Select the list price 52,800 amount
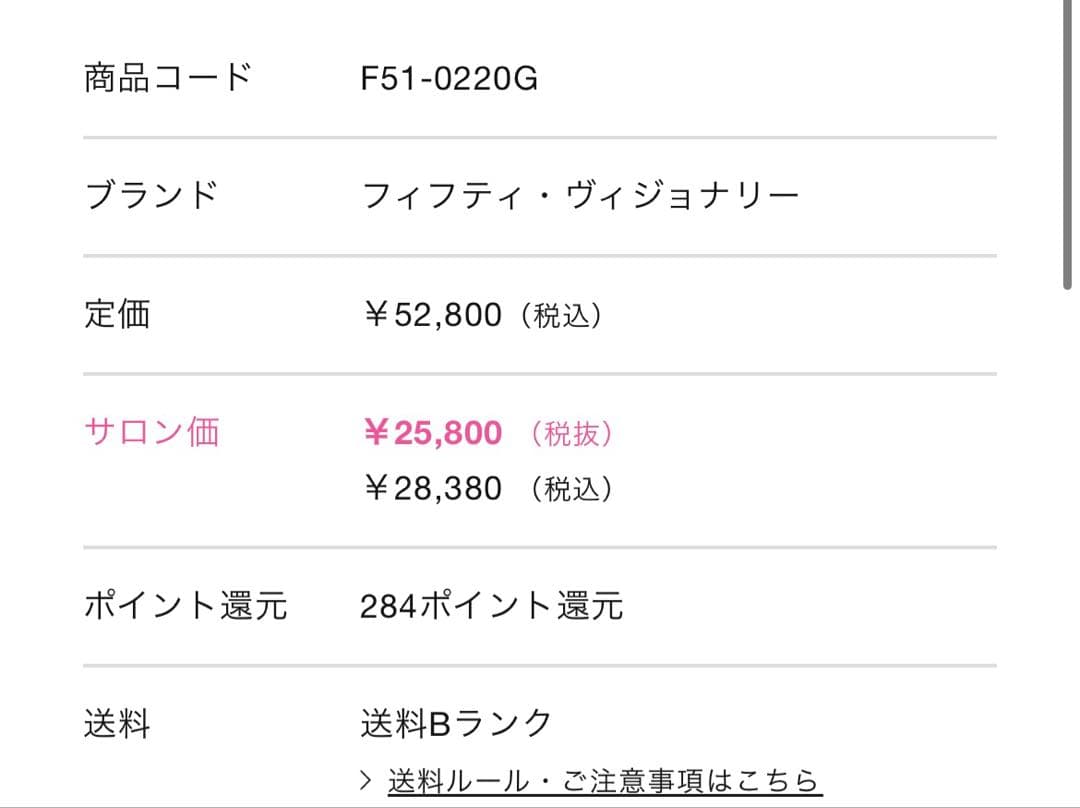 pyautogui.click(x=447, y=315)
